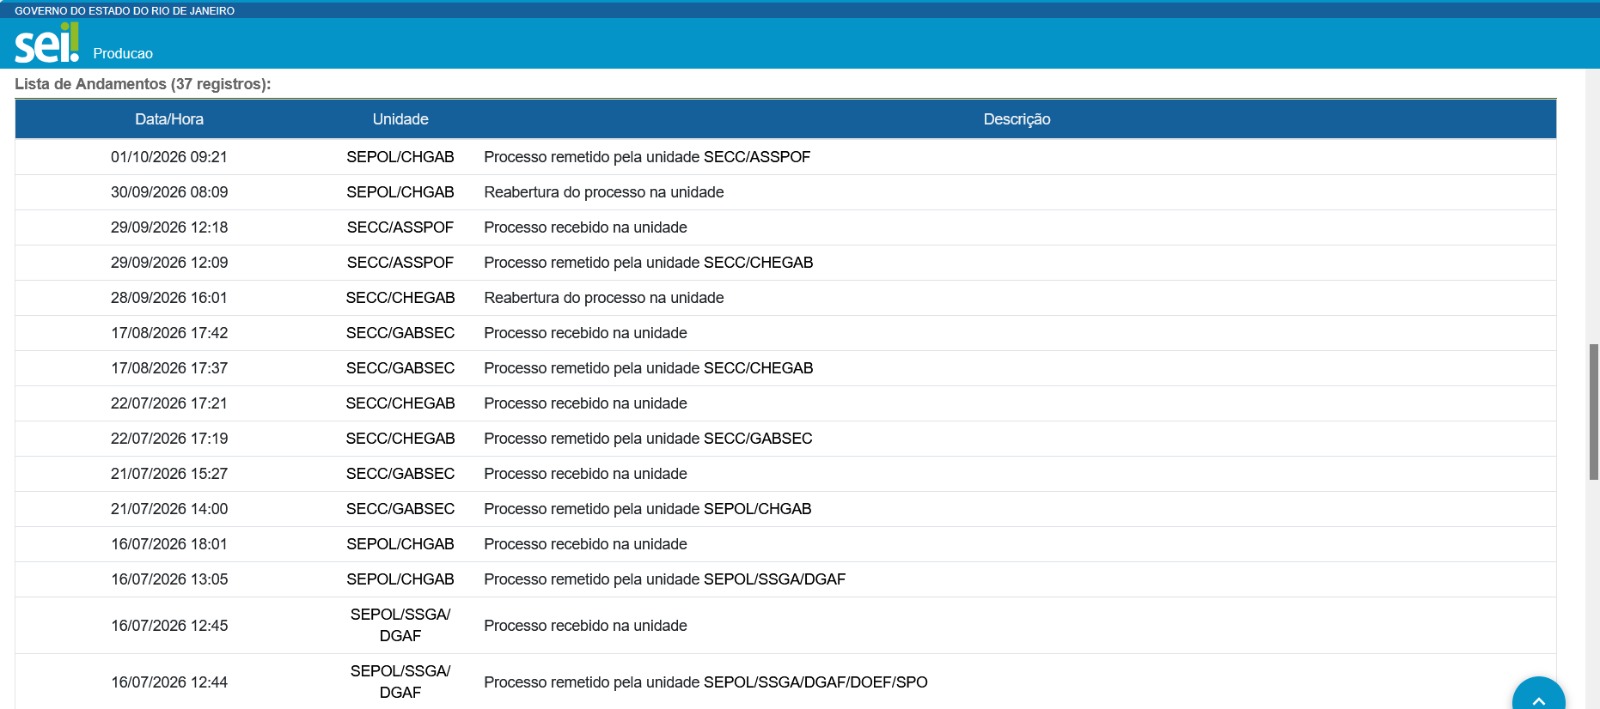Click the 28/09/2026 16:01 reabertura row
This screenshot has height=709, width=1600.
(x=785, y=298)
